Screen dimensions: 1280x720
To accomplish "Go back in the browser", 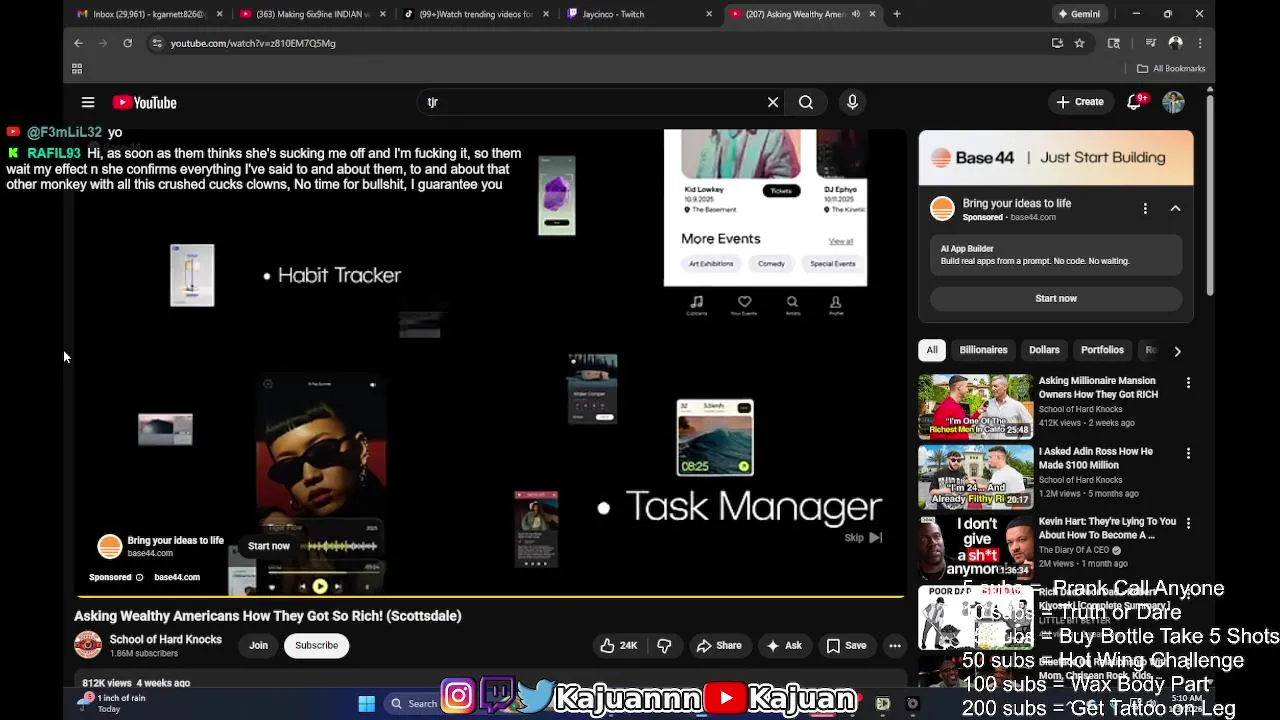I will click(x=78, y=43).
